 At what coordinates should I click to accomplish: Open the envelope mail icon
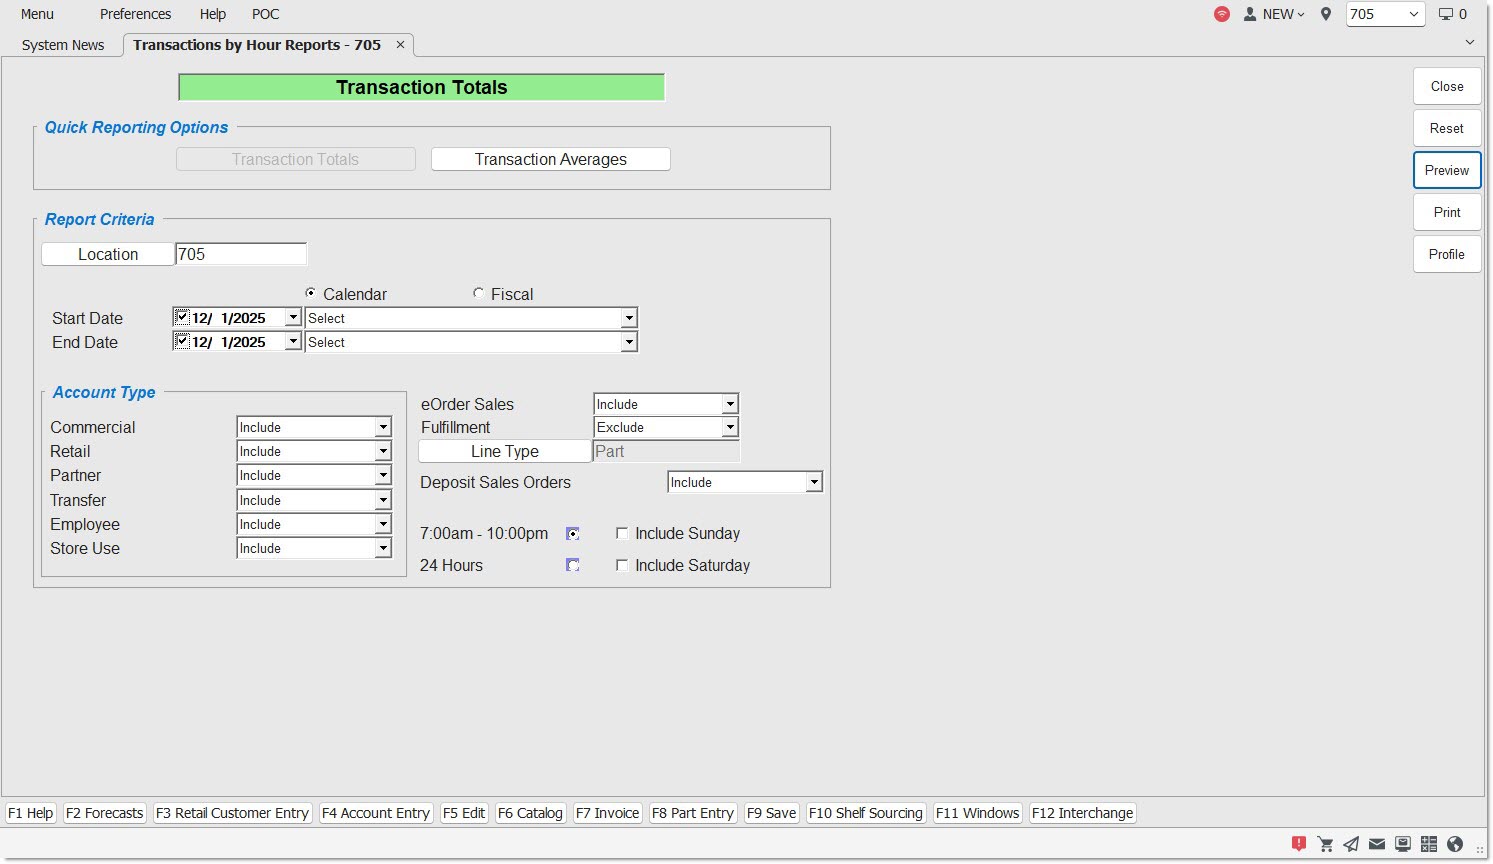[x=1377, y=844]
